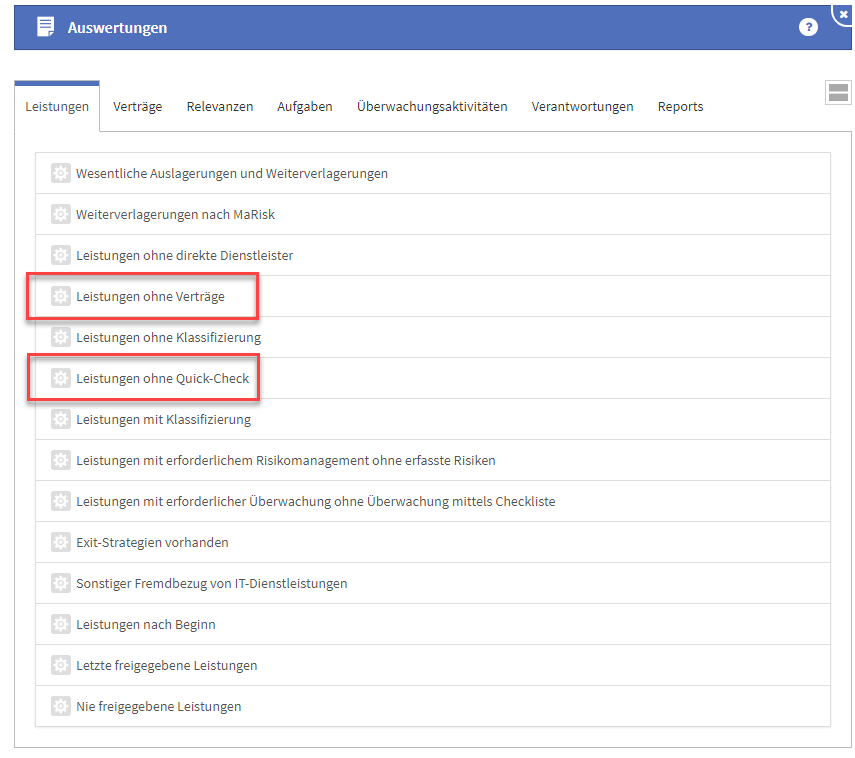
Task: Switch to the Verträge tab
Action: point(137,107)
